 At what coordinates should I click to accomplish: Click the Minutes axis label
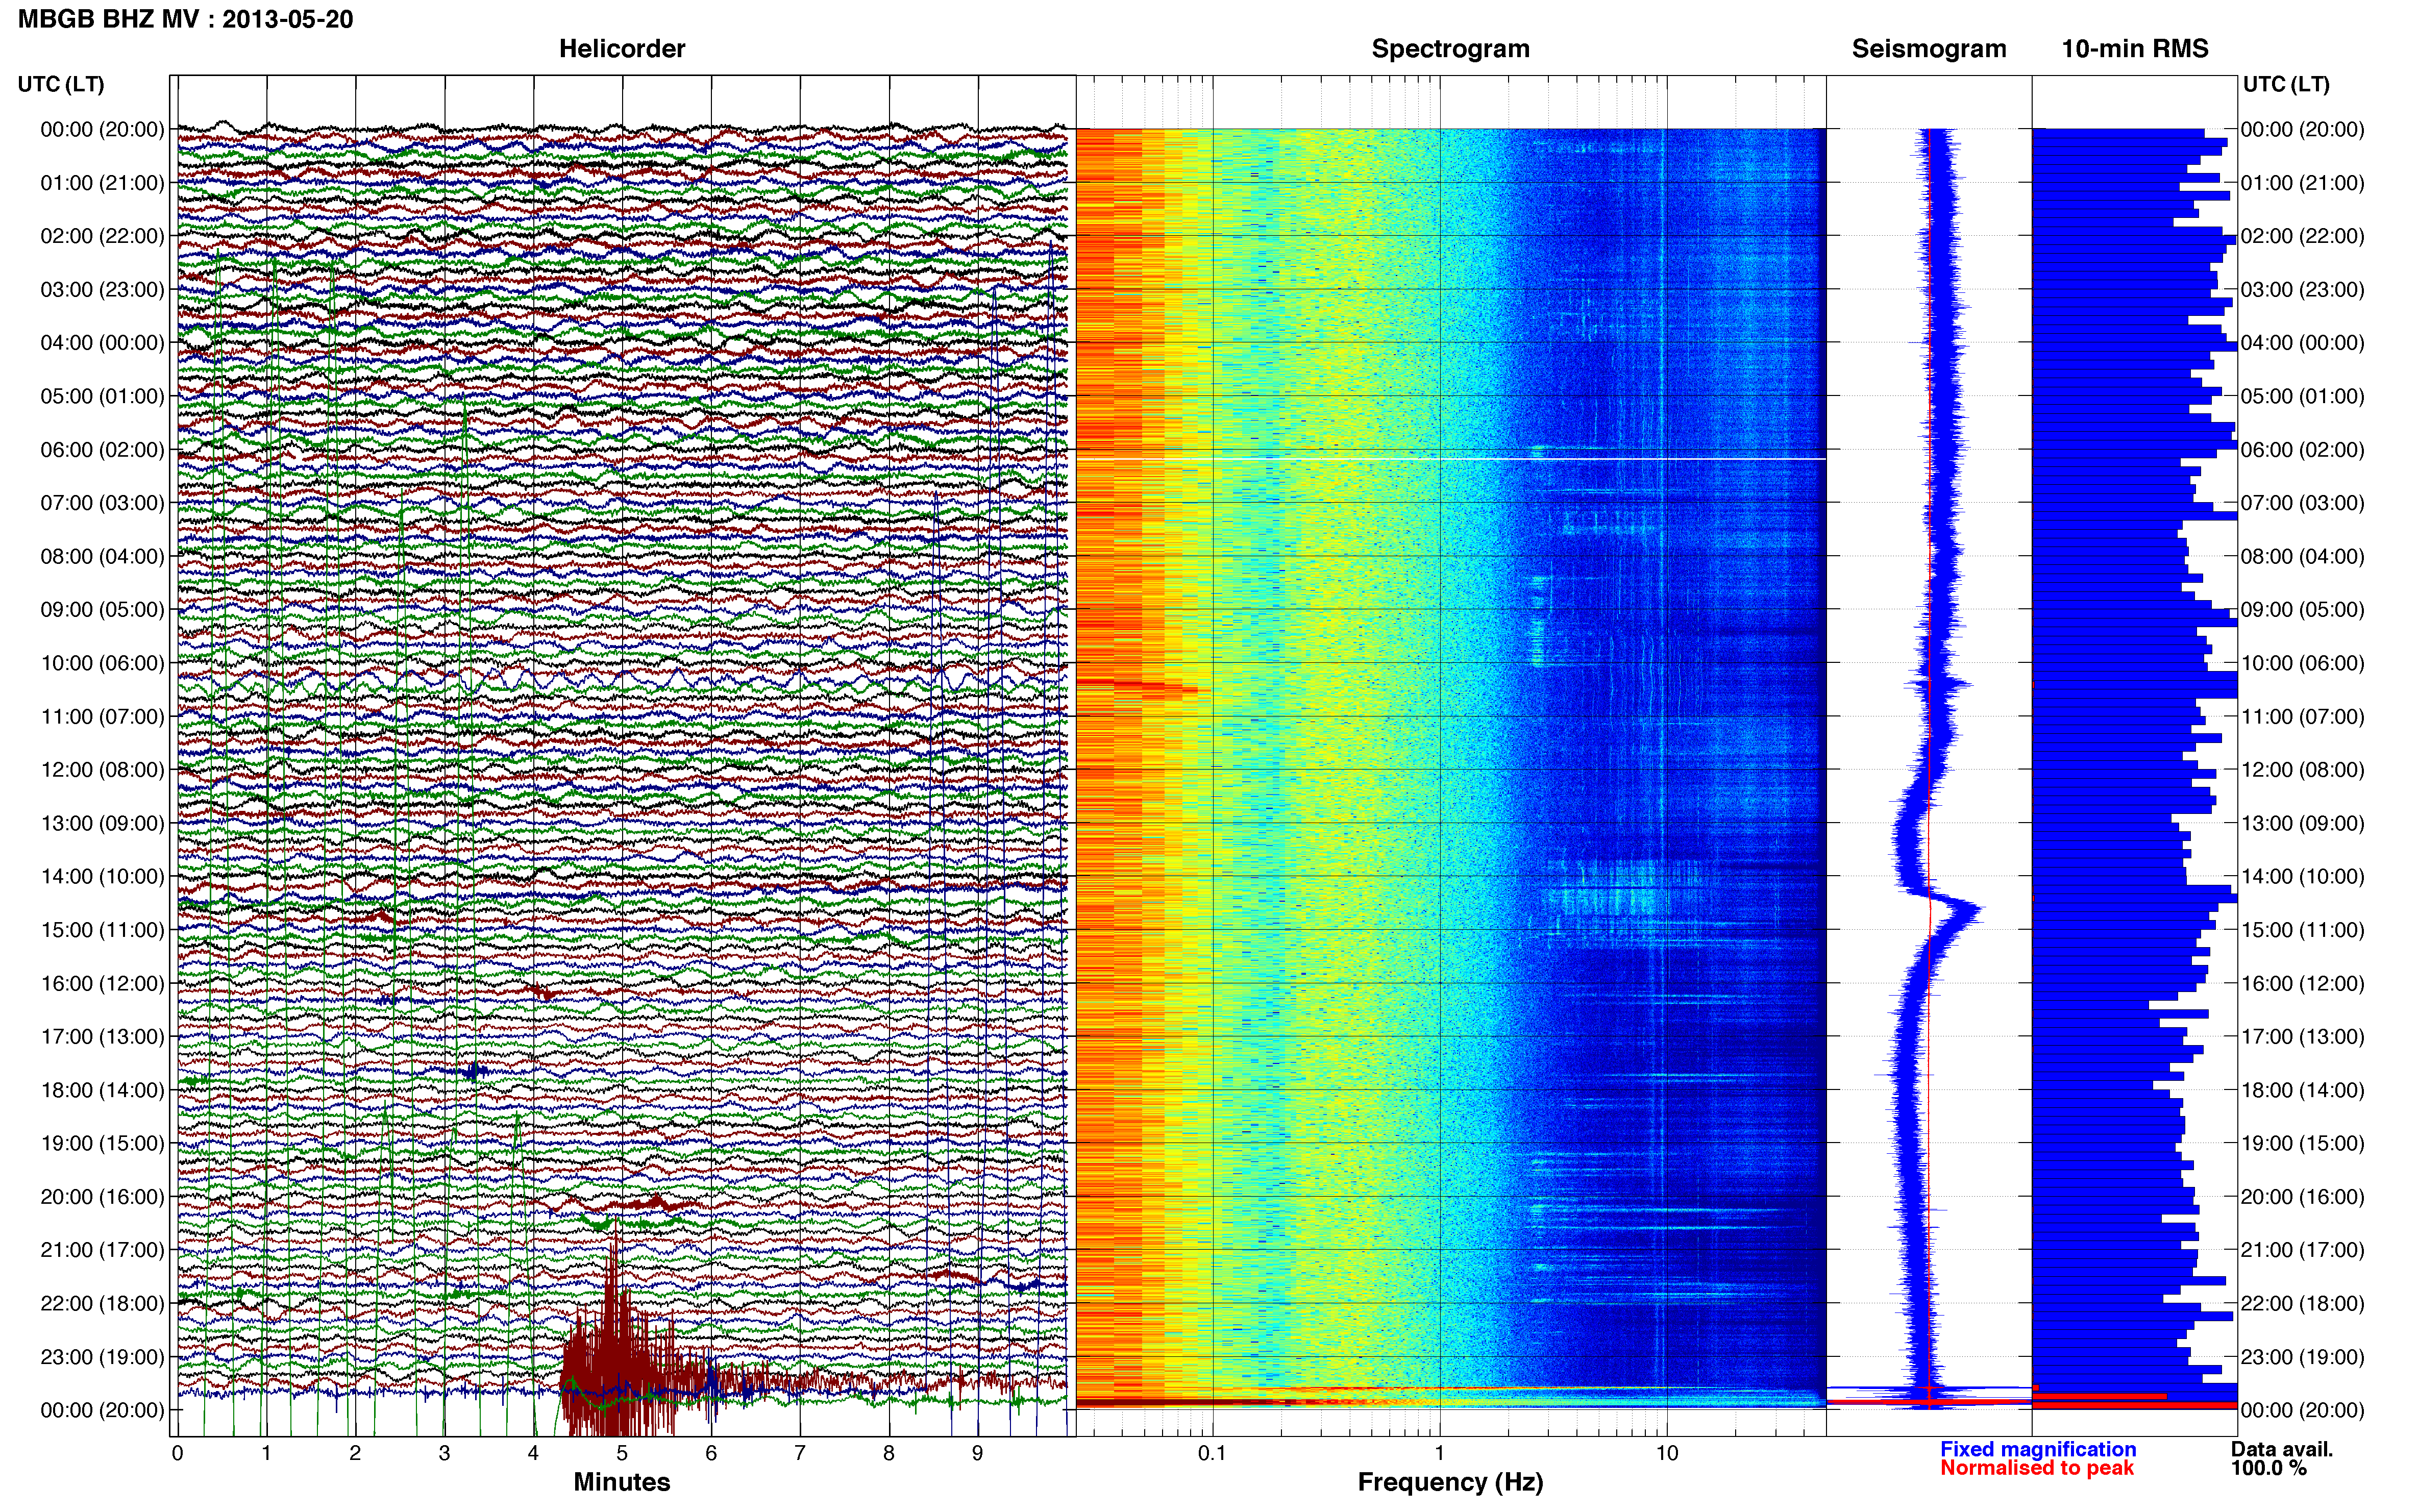click(622, 1482)
